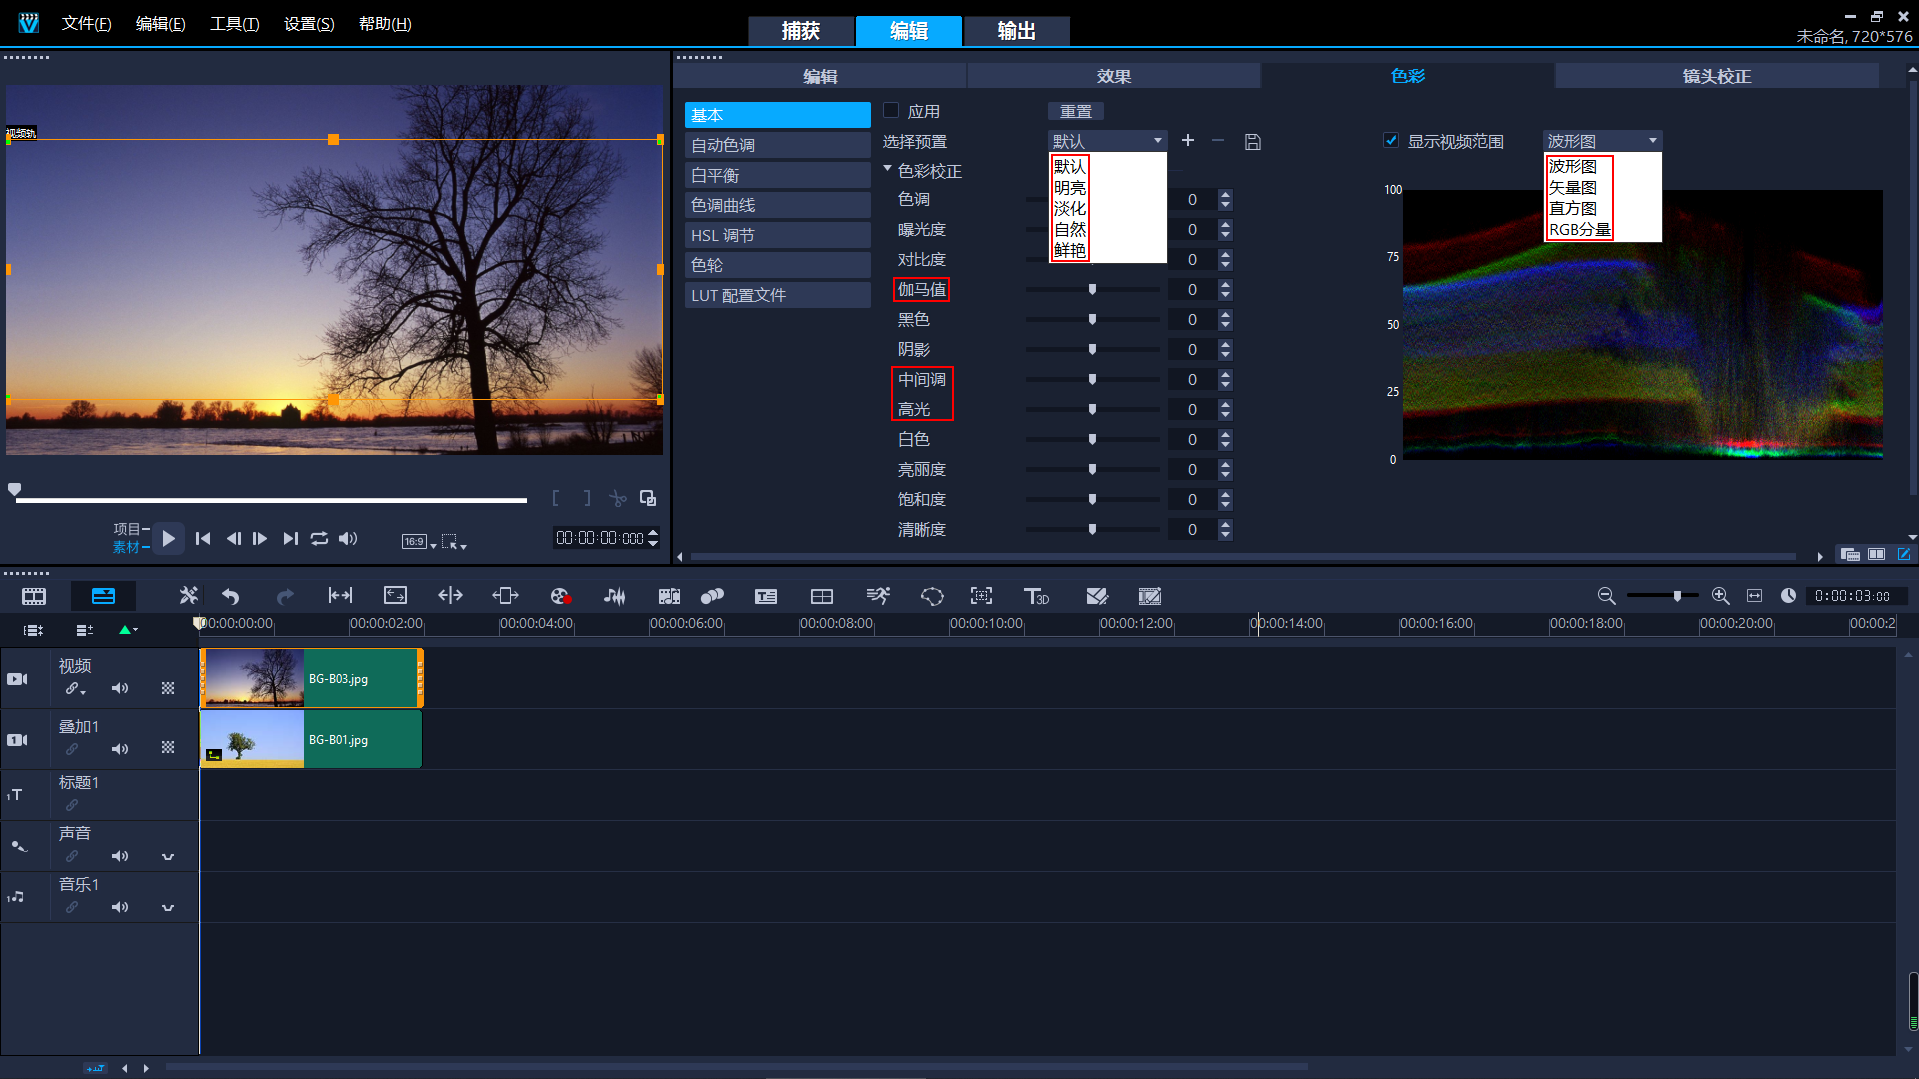Screen dimensions: 1919x1079
Task: Select the BG-B03.jpg clip
Action: (x=312, y=678)
